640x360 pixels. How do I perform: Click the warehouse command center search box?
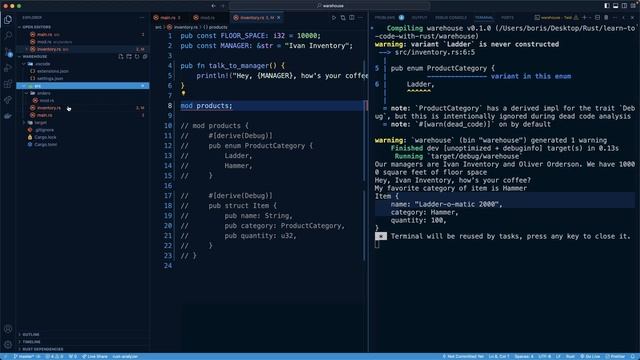(x=330, y=6)
